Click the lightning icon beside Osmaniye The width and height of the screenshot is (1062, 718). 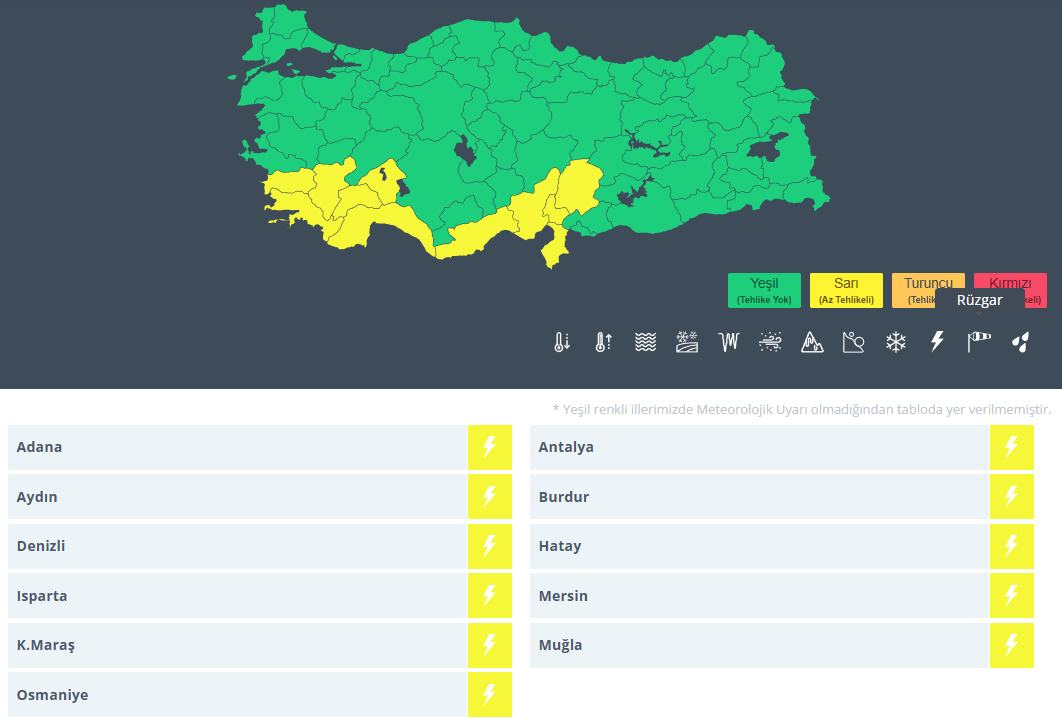tap(489, 695)
